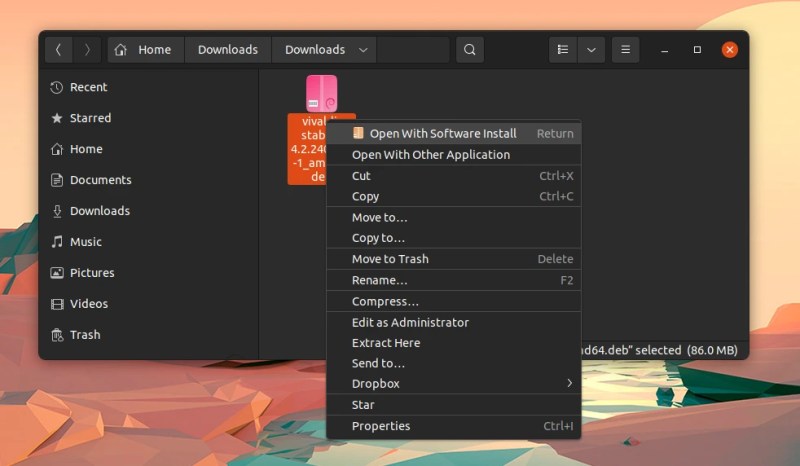Open the hamburger main menu
The height and width of the screenshot is (466, 800).
coord(625,50)
